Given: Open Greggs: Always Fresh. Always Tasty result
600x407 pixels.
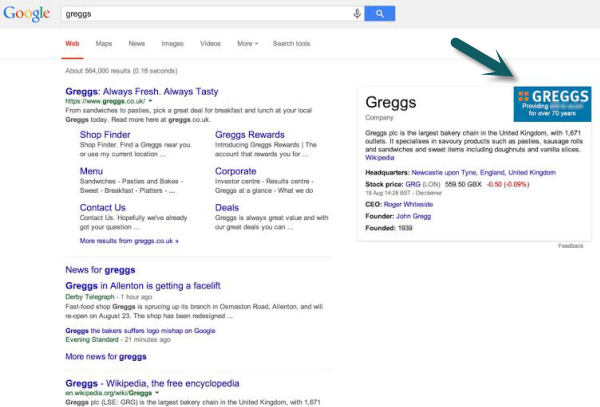Looking at the screenshot, I should pyautogui.click(x=142, y=91).
